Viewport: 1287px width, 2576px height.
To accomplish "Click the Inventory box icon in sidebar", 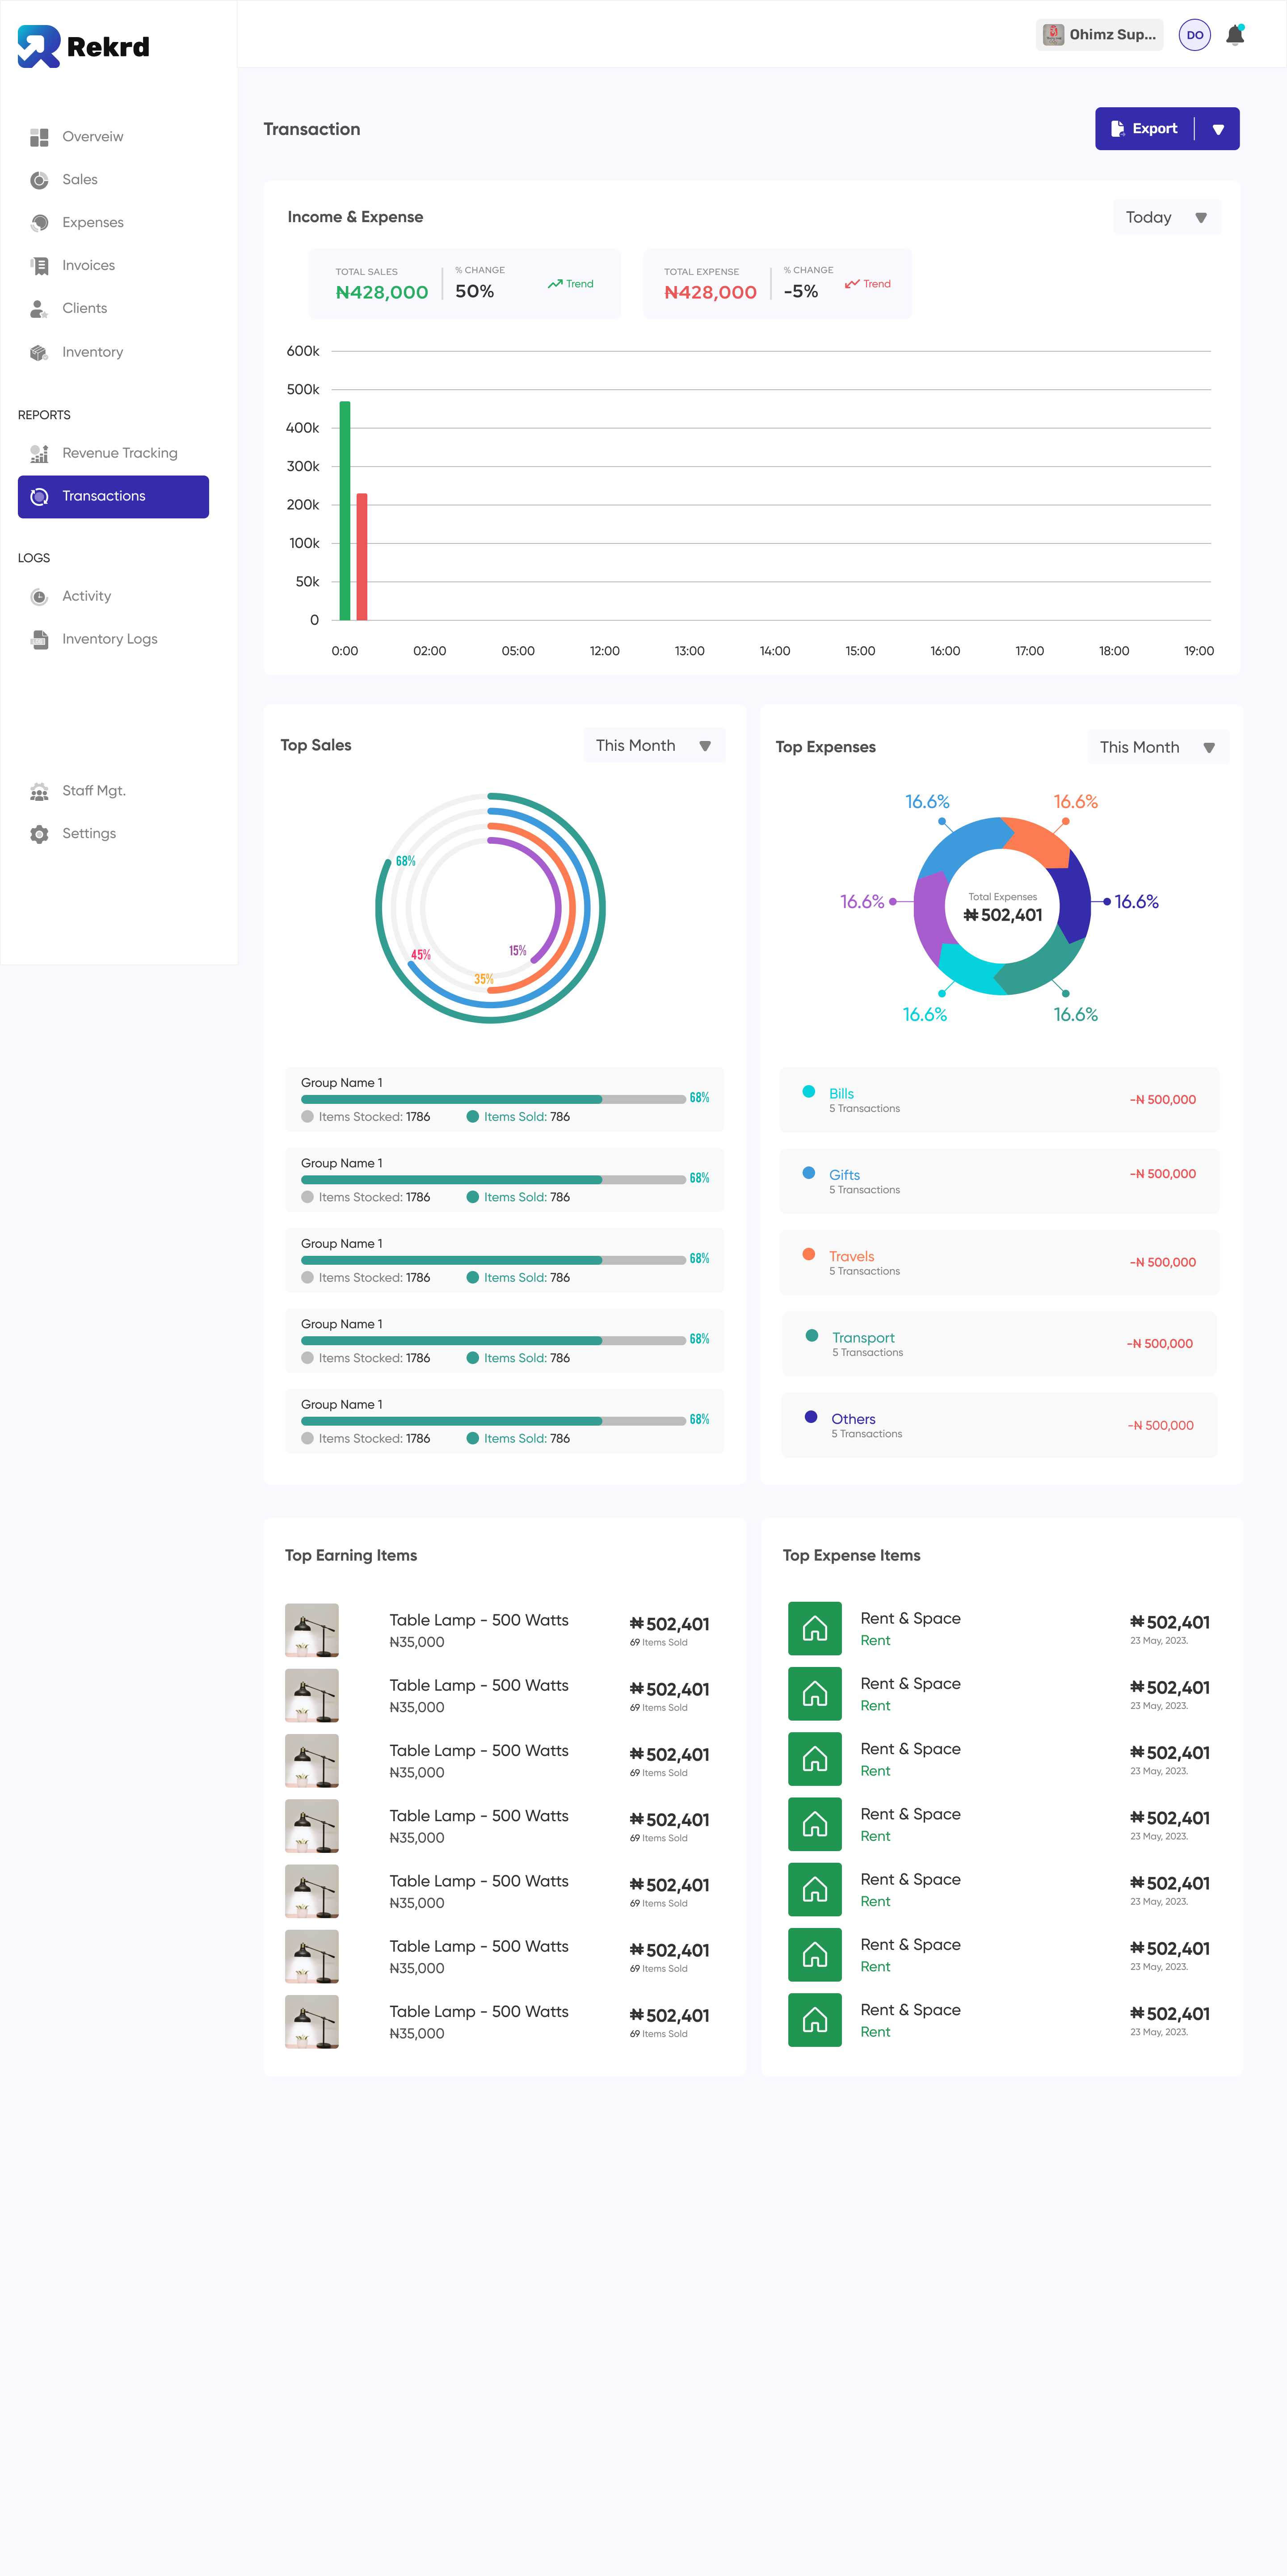I will click(x=39, y=352).
